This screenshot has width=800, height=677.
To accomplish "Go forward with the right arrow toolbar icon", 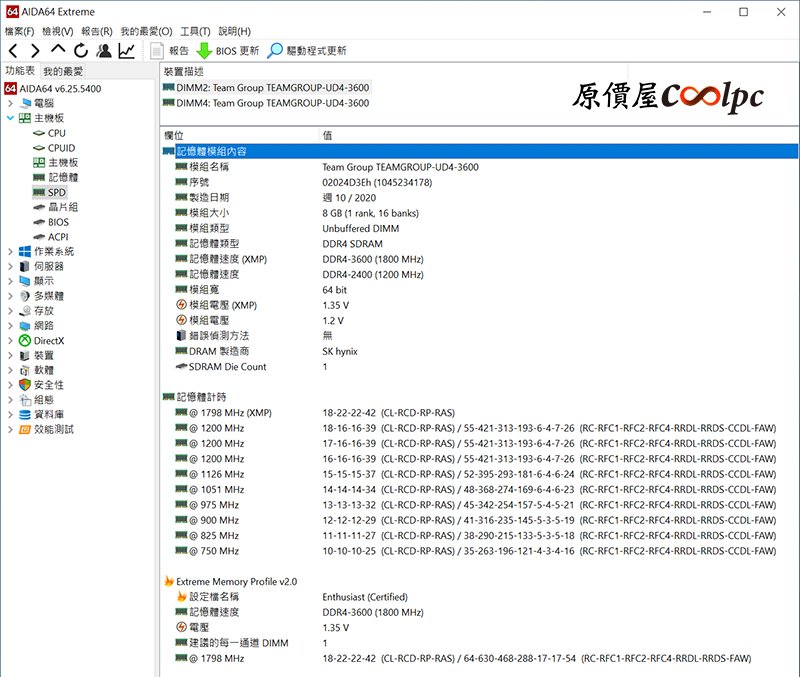I will coord(35,51).
